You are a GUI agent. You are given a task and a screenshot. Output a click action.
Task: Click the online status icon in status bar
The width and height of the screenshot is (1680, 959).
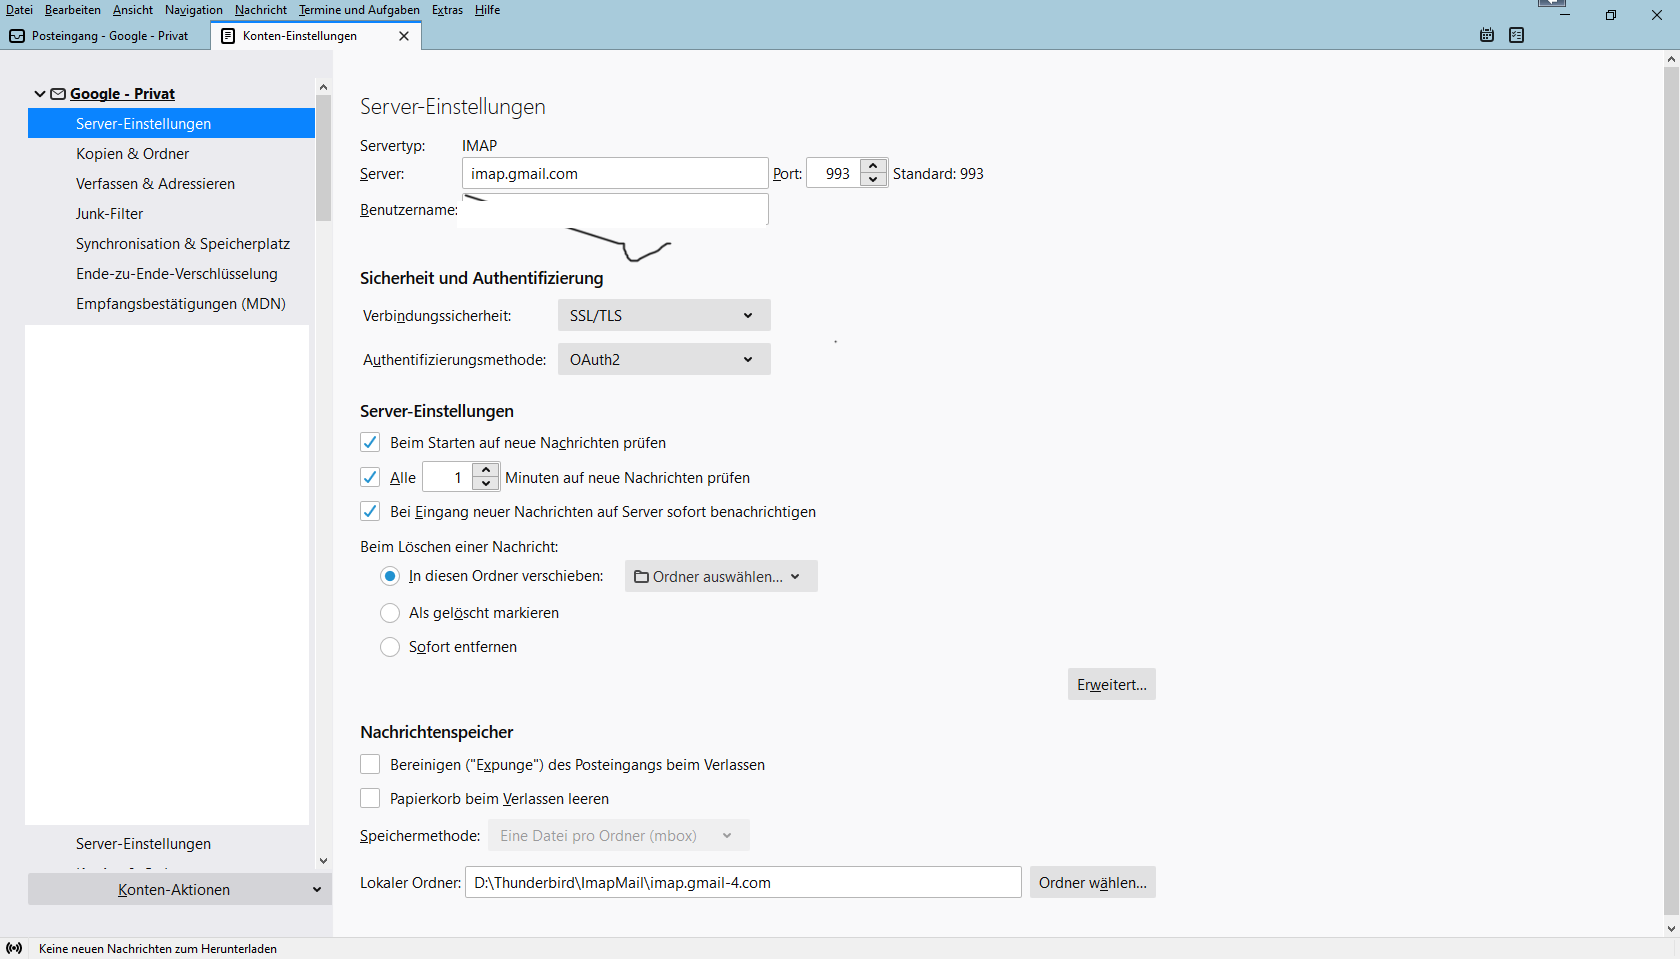coord(14,948)
